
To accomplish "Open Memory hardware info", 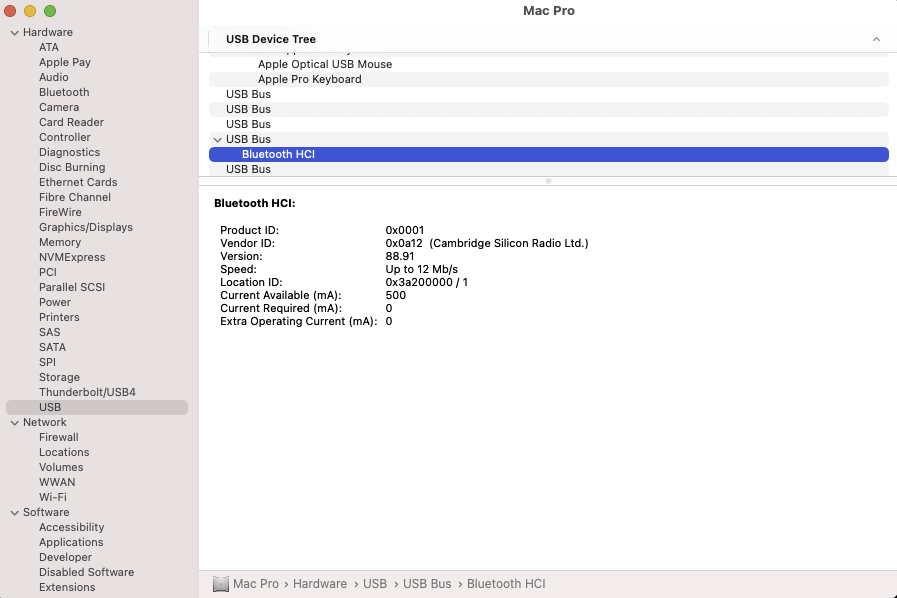I will (x=60, y=242).
